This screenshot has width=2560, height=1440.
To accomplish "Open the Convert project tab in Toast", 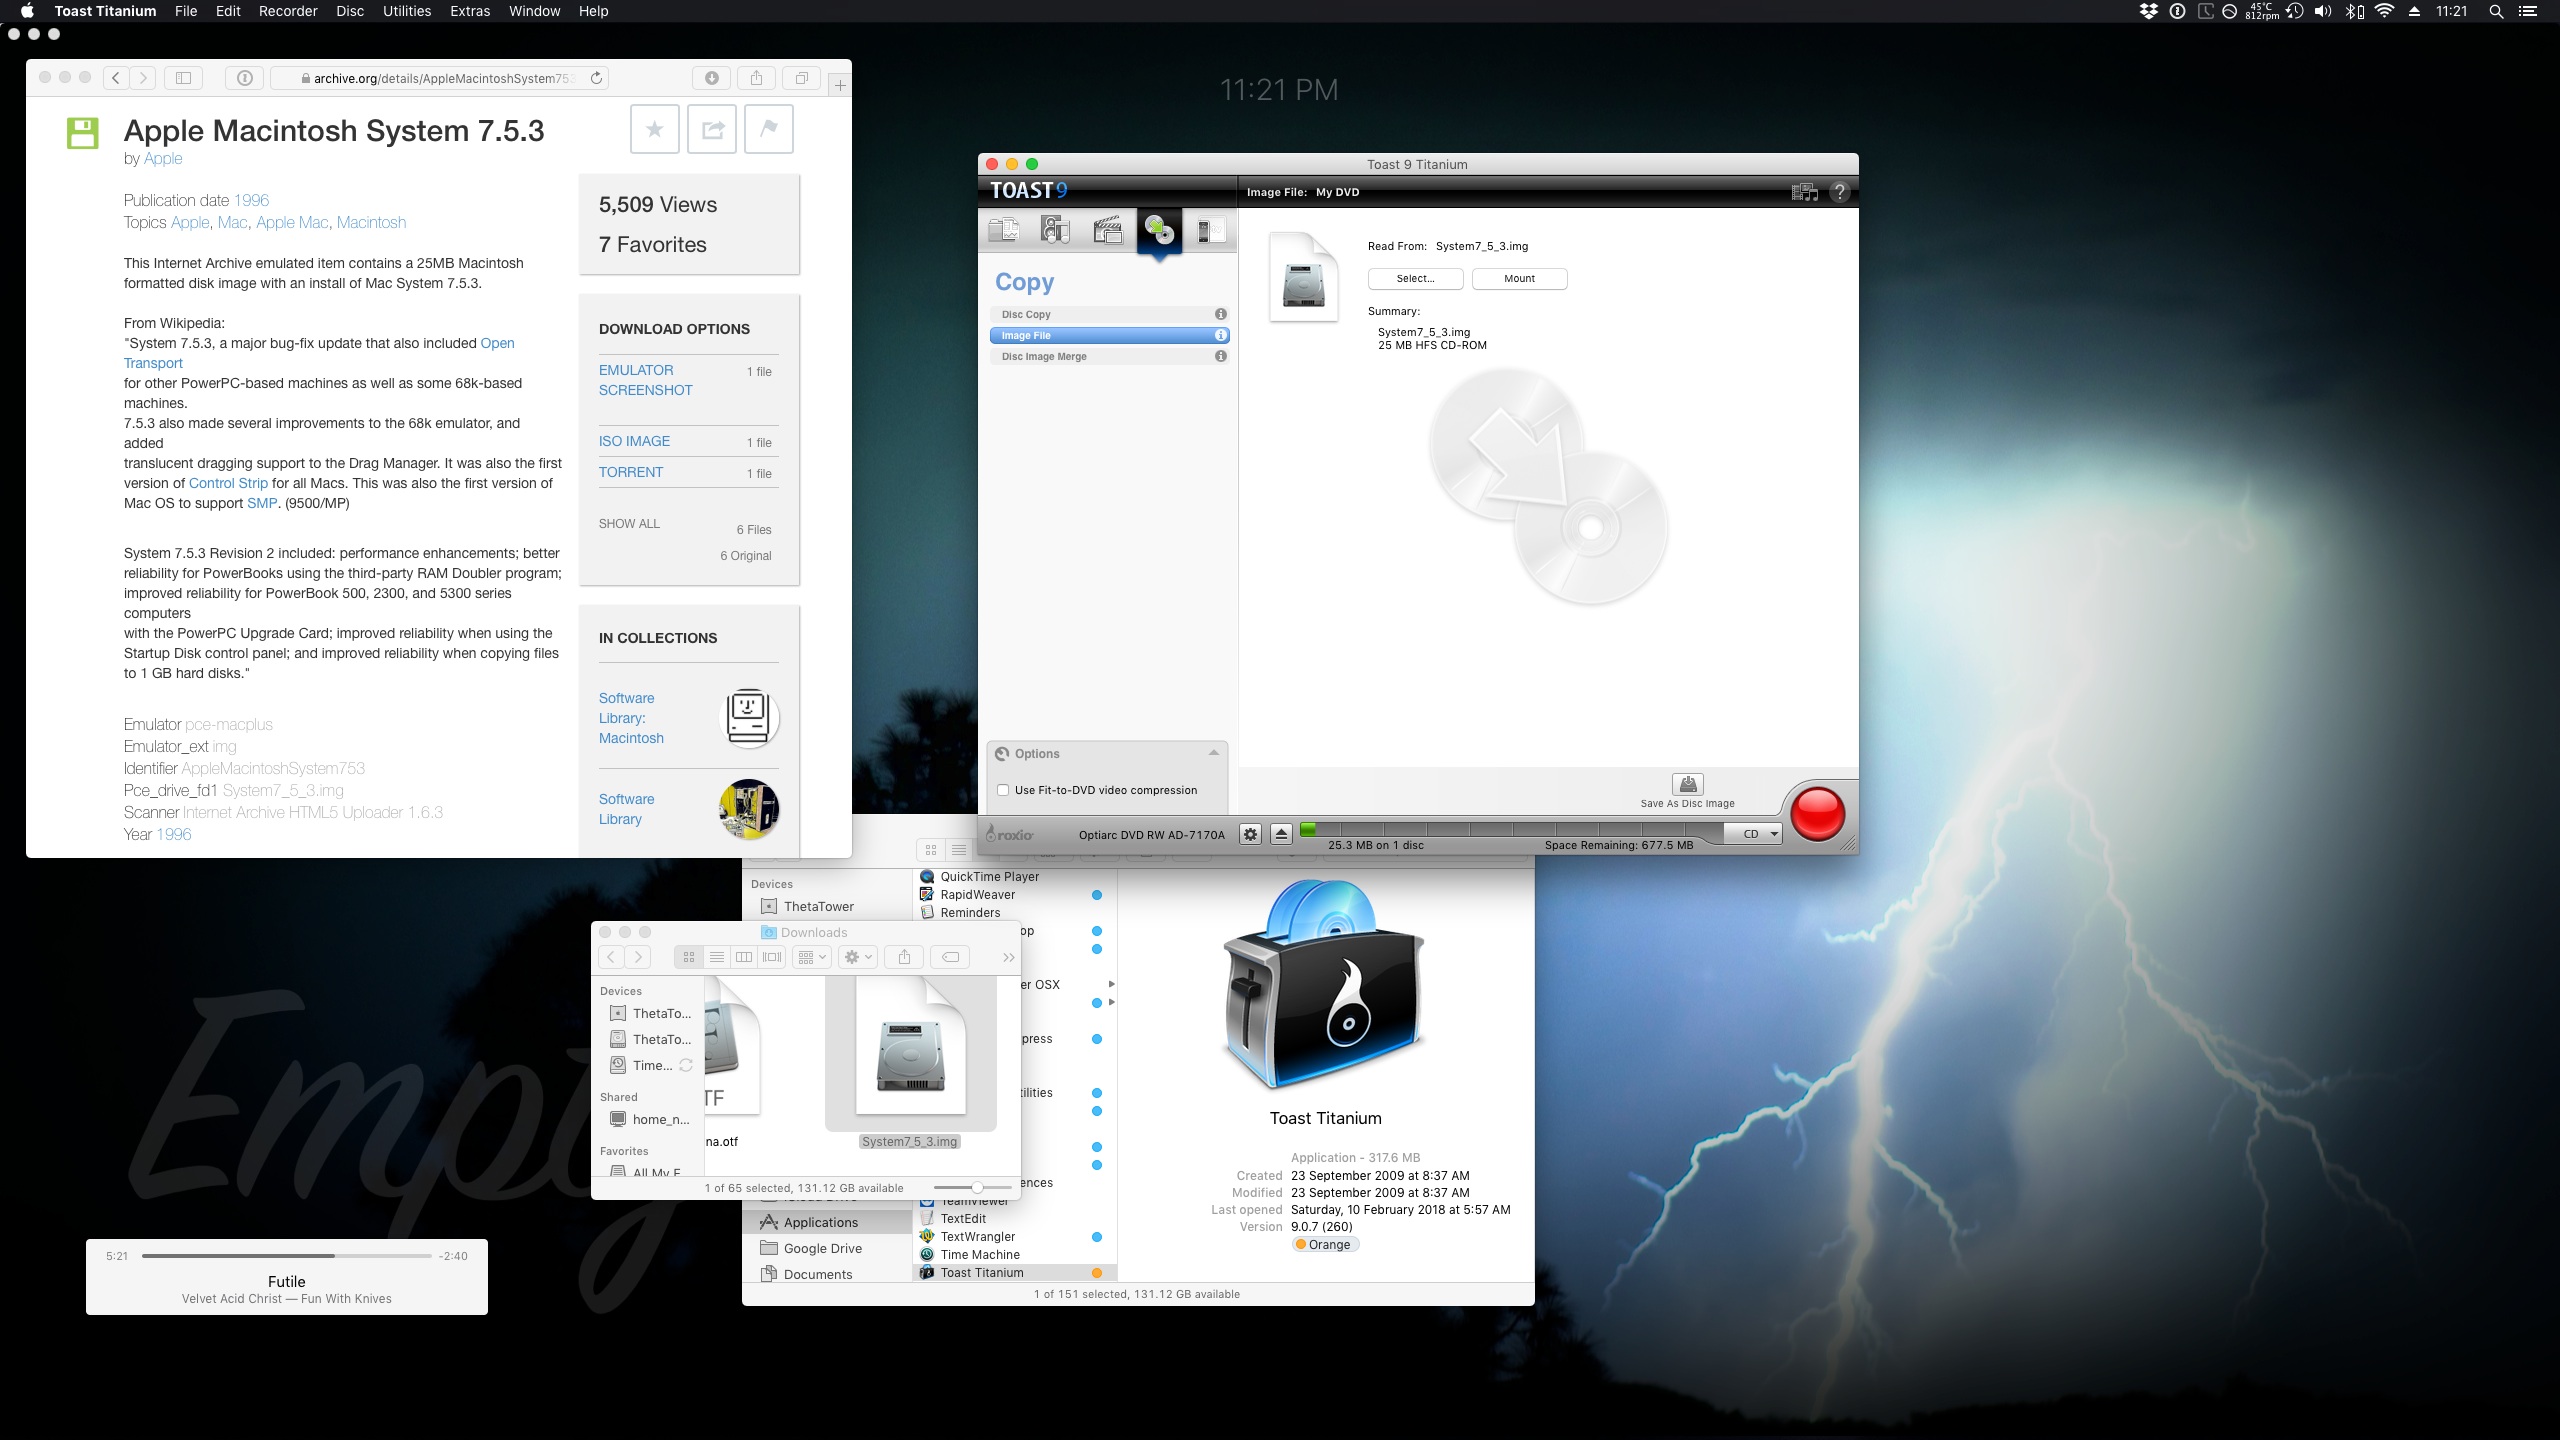I will (1211, 231).
